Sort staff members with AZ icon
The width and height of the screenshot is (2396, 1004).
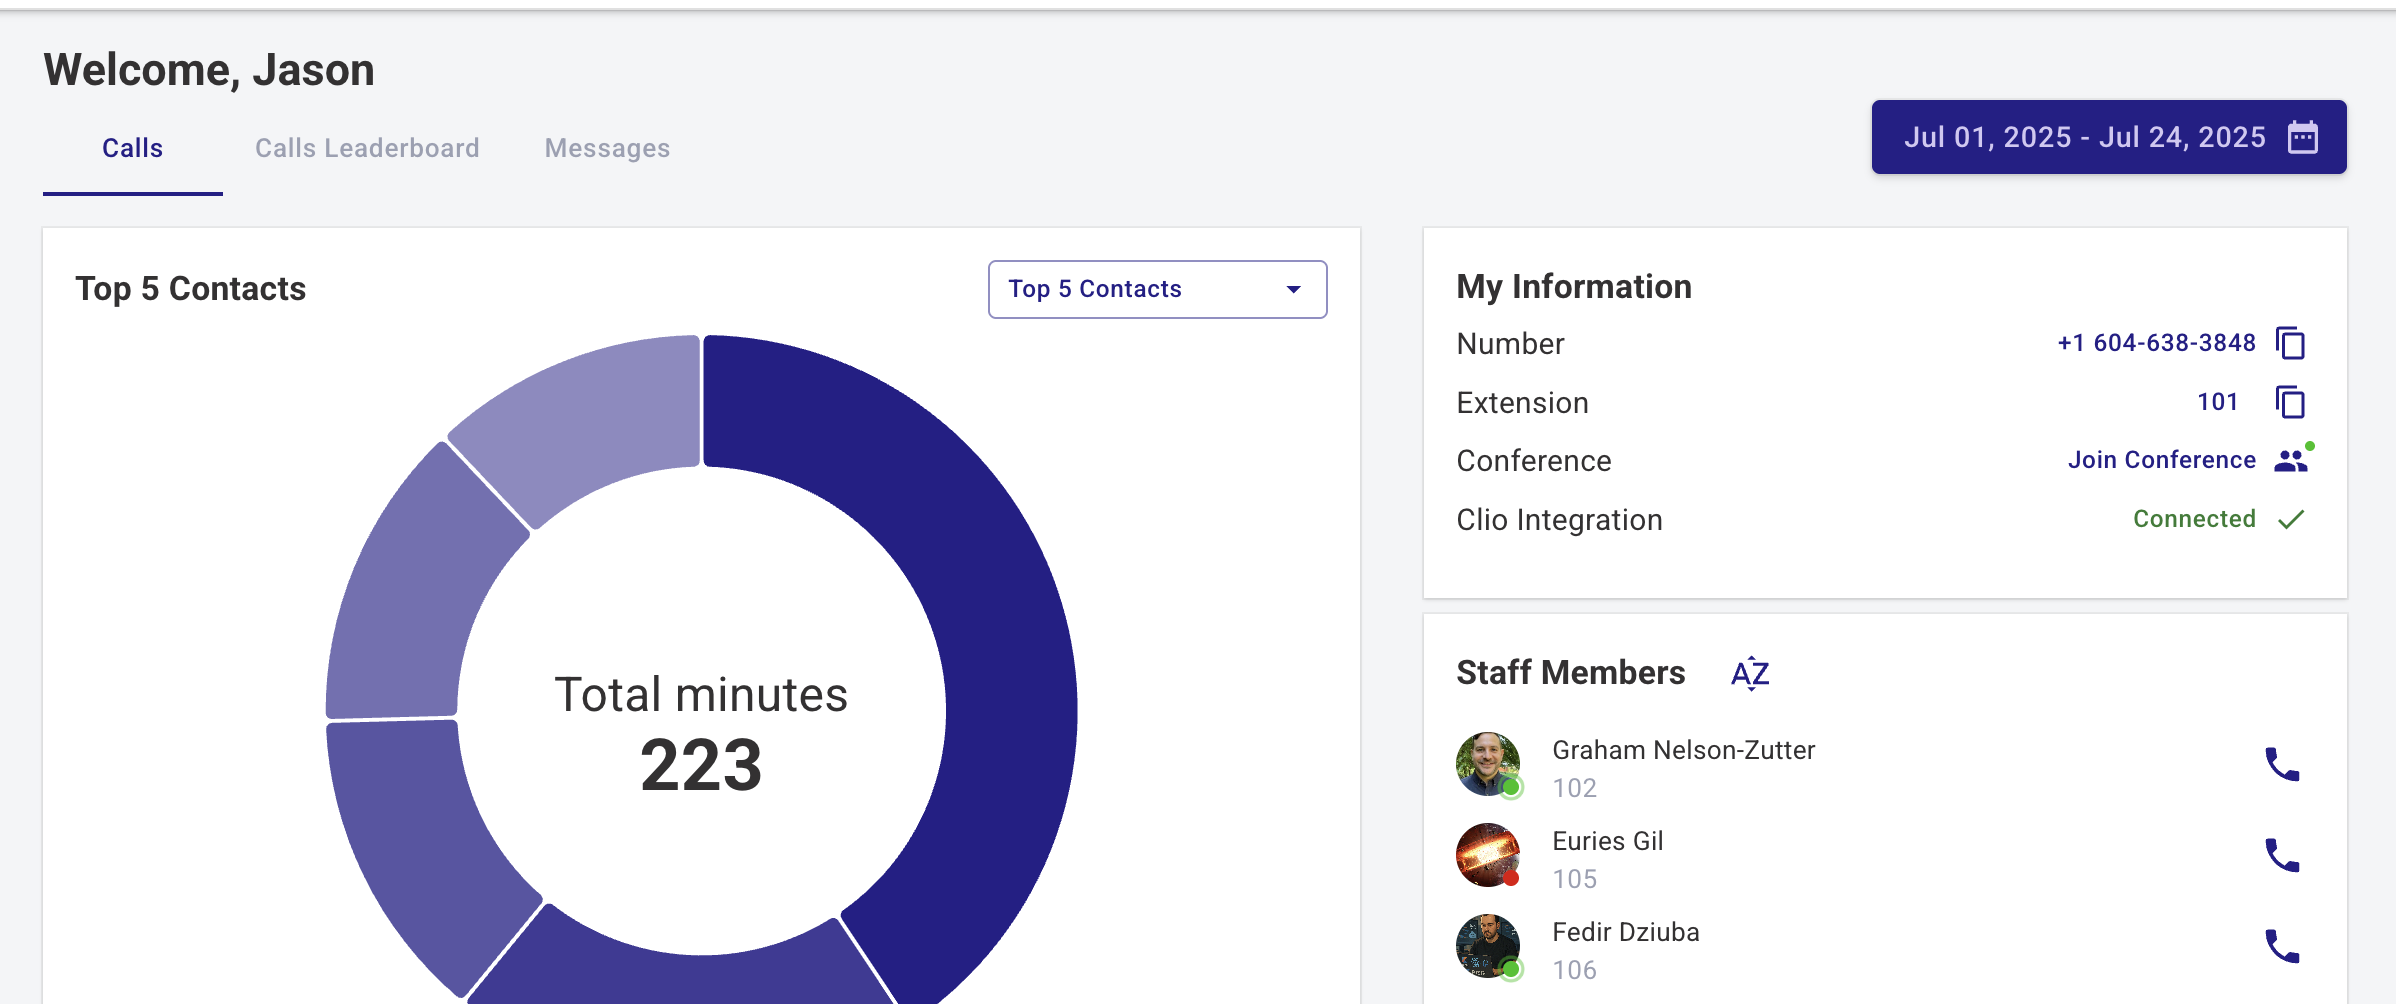click(x=1750, y=673)
